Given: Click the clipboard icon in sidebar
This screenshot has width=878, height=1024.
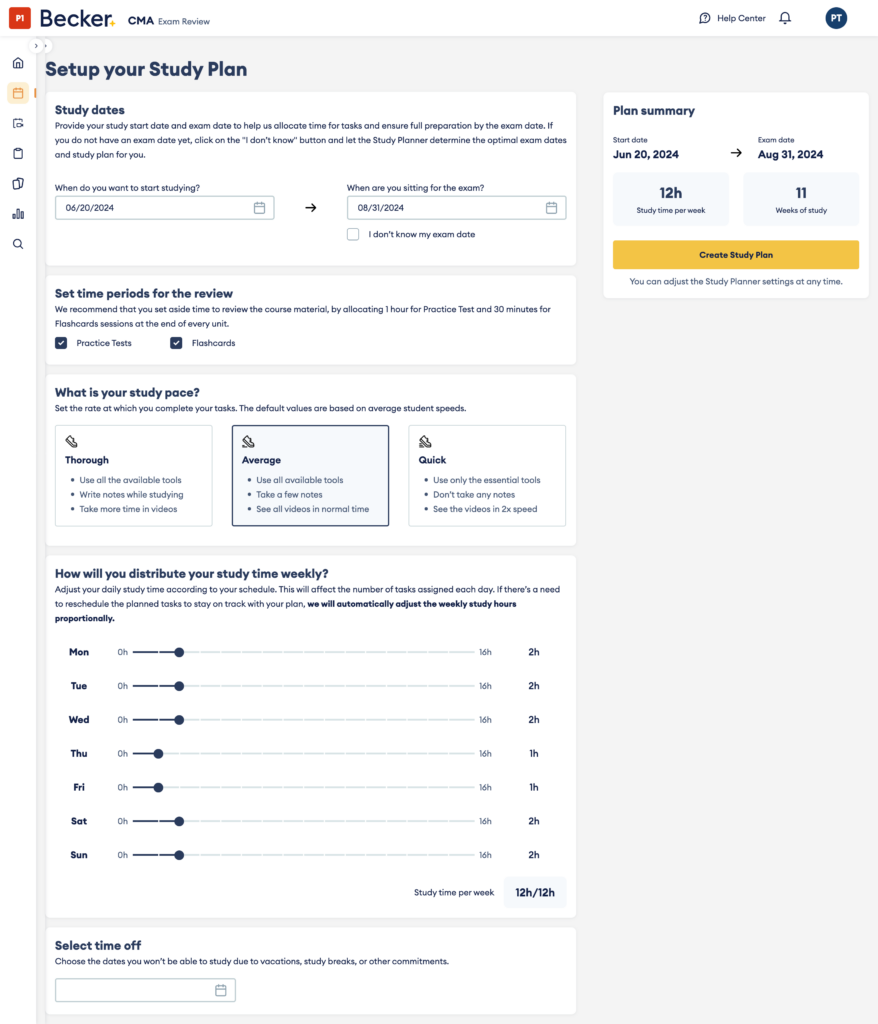Looking at the screenshot, I should (18, 153).
